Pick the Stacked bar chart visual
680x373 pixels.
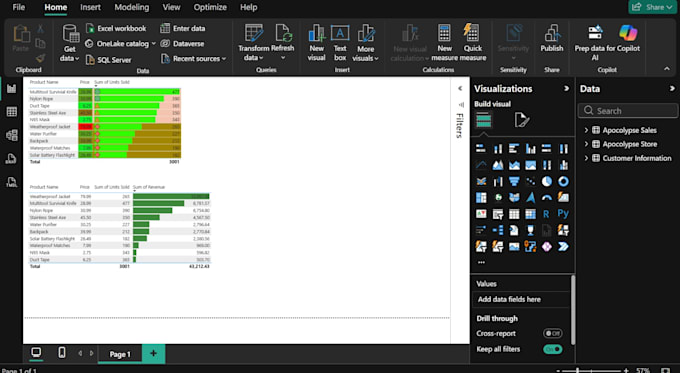pyautogui.click(x=481, y=149)
